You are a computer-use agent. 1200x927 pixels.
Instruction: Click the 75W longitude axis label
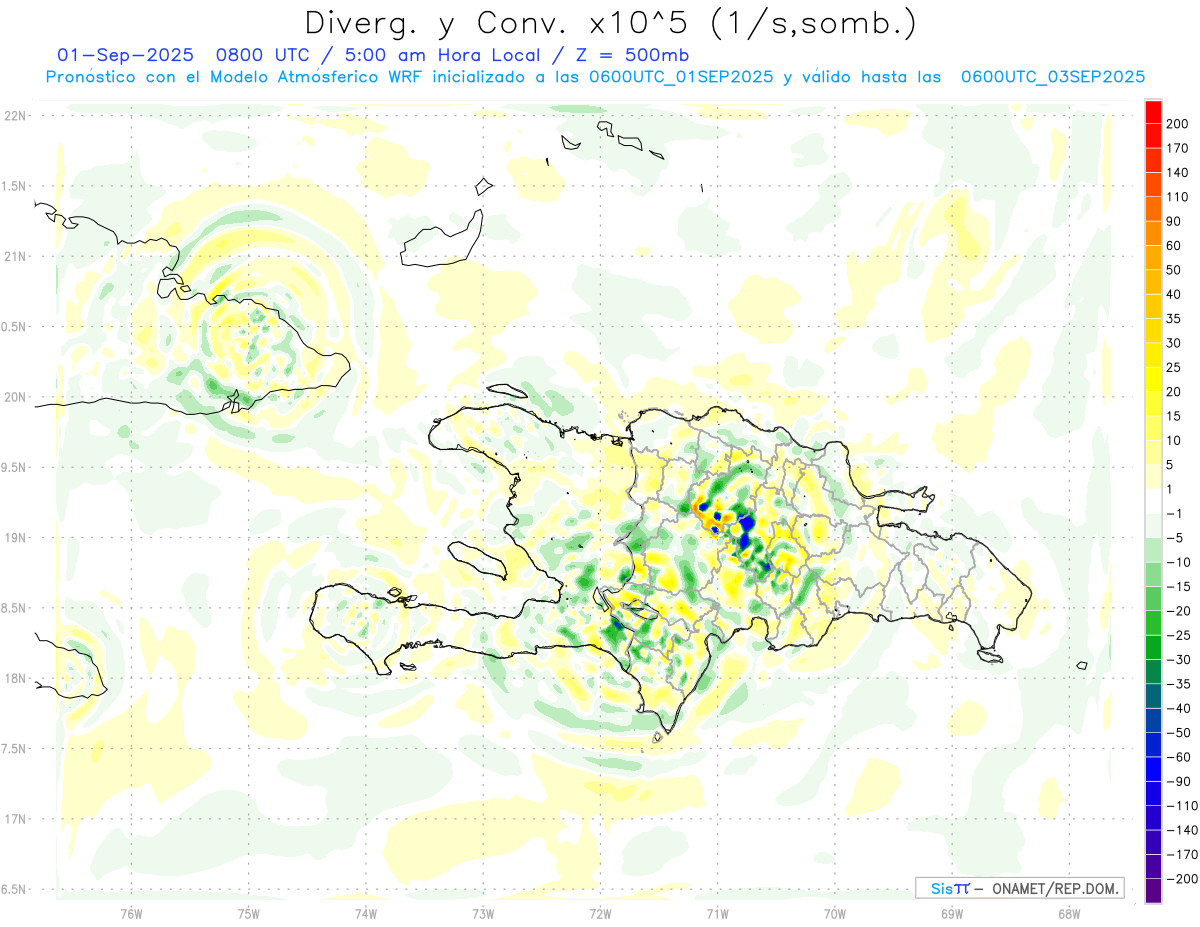[248, 913]
